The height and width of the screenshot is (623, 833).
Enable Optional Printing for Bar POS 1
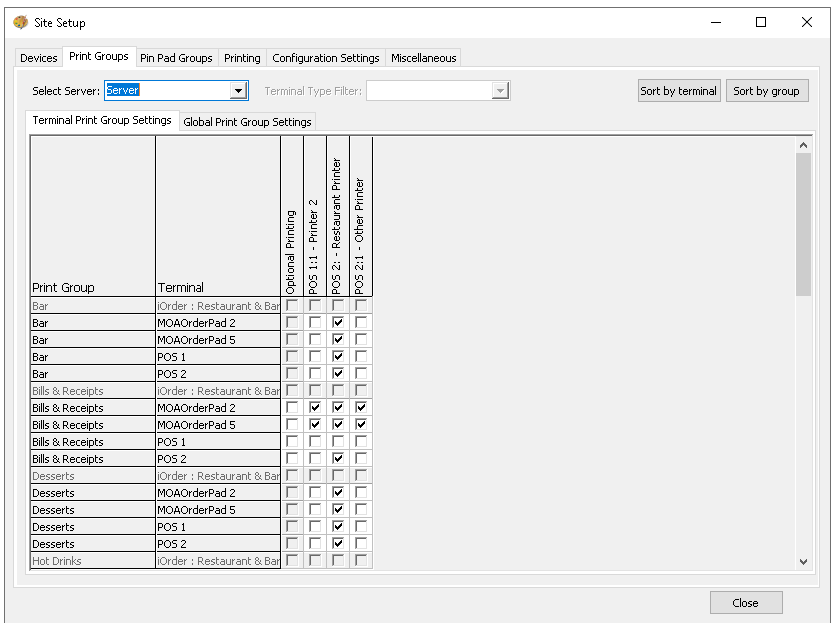tap(292, 357)
